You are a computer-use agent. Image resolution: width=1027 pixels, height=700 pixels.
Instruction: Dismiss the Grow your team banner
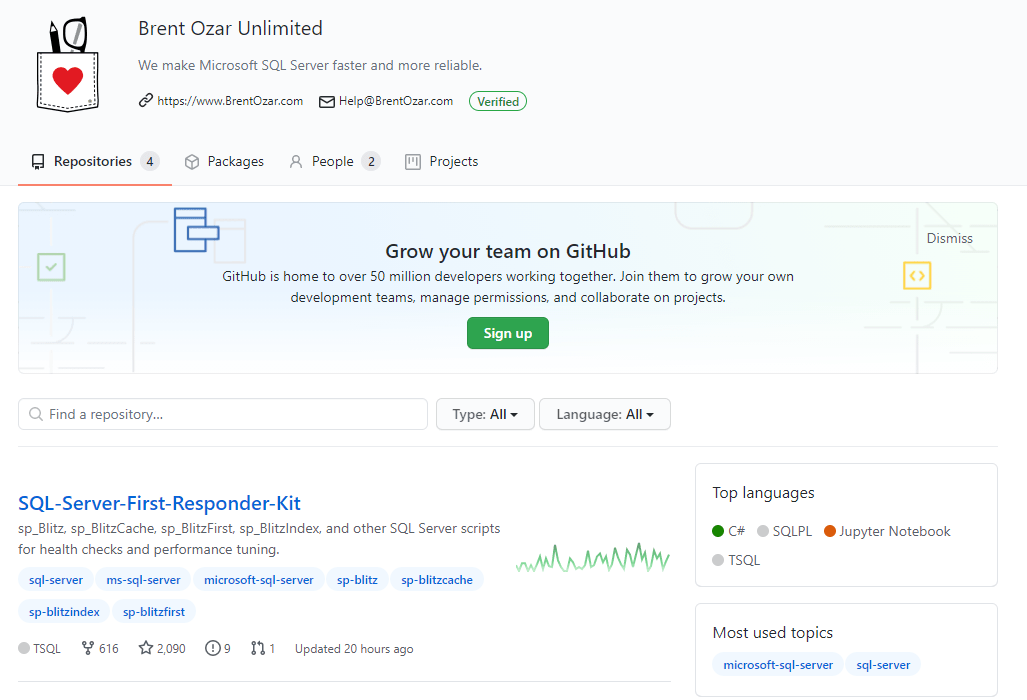949,238
